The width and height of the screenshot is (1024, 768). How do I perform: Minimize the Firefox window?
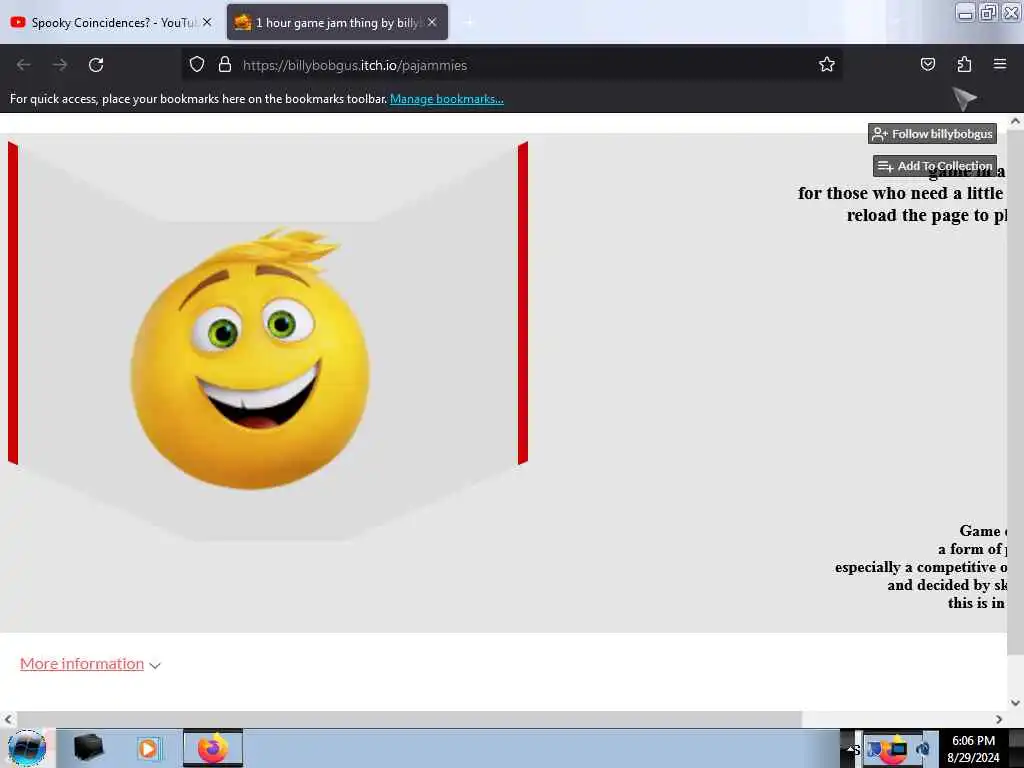(x=965, y=12)
